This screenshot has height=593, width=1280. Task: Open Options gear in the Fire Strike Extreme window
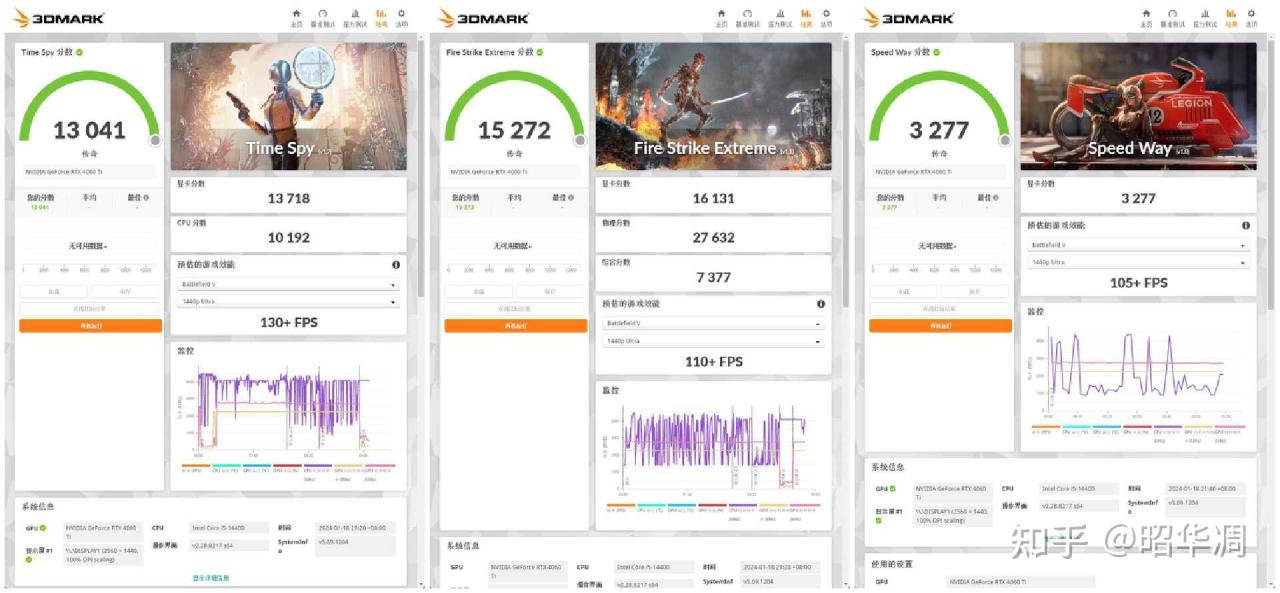[x=827, y=17]
